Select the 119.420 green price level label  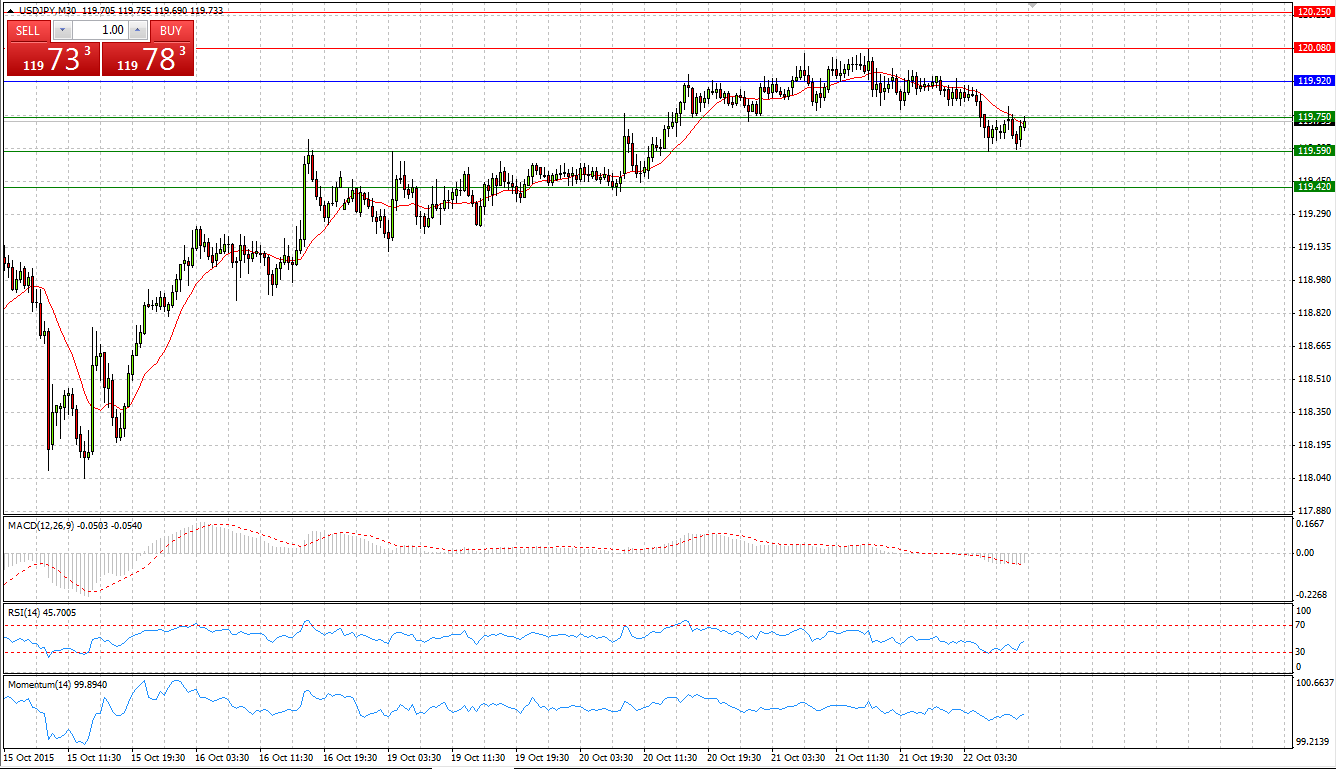click(x=1313, y=186)
